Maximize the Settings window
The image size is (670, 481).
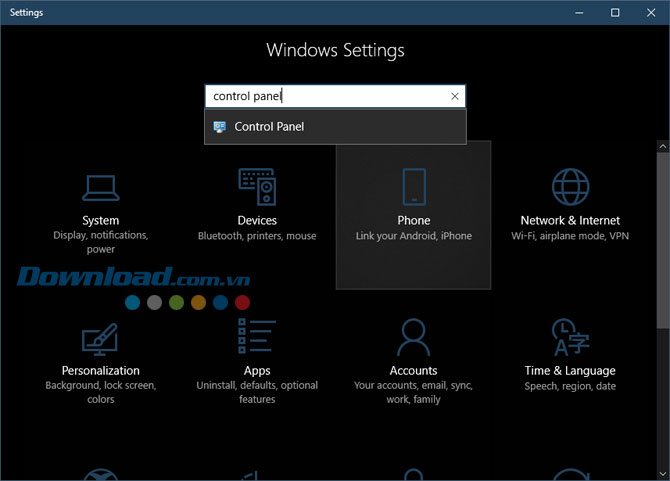pyautogui.click(x=615, y=13)
